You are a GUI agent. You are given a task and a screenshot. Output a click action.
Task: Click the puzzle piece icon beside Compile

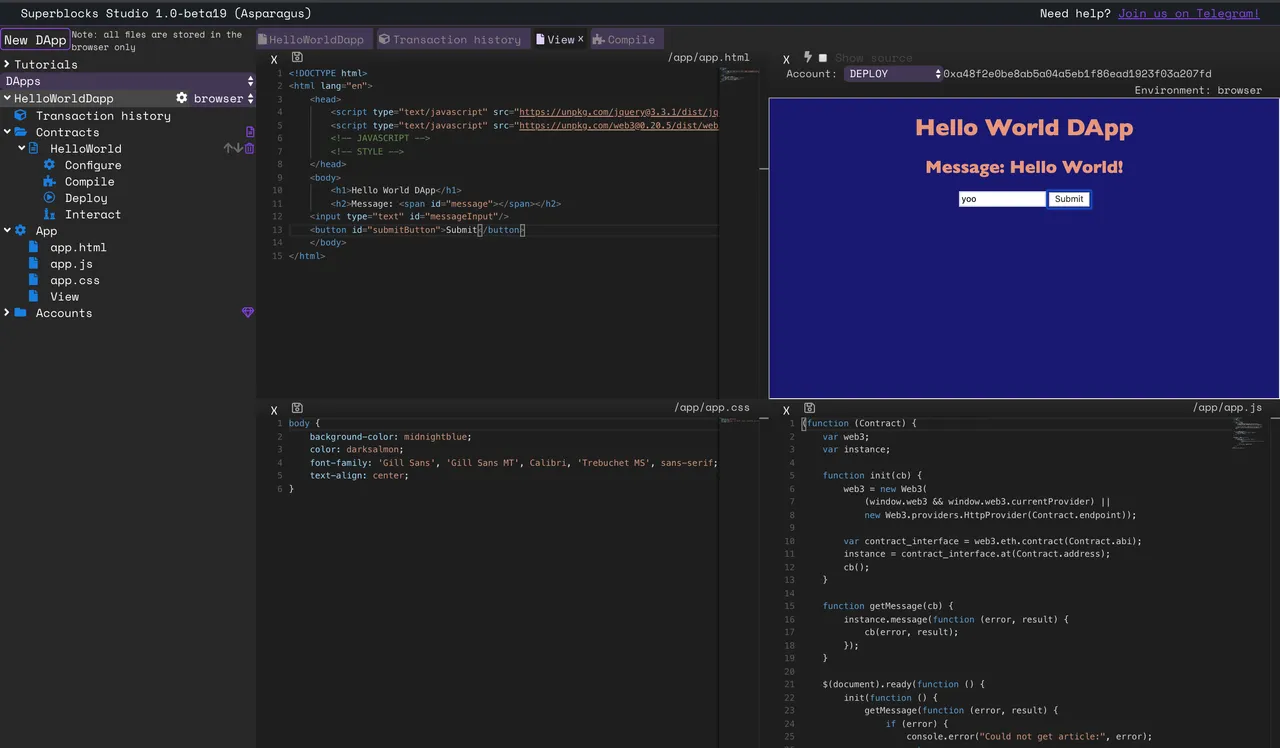tap(49, 181)
